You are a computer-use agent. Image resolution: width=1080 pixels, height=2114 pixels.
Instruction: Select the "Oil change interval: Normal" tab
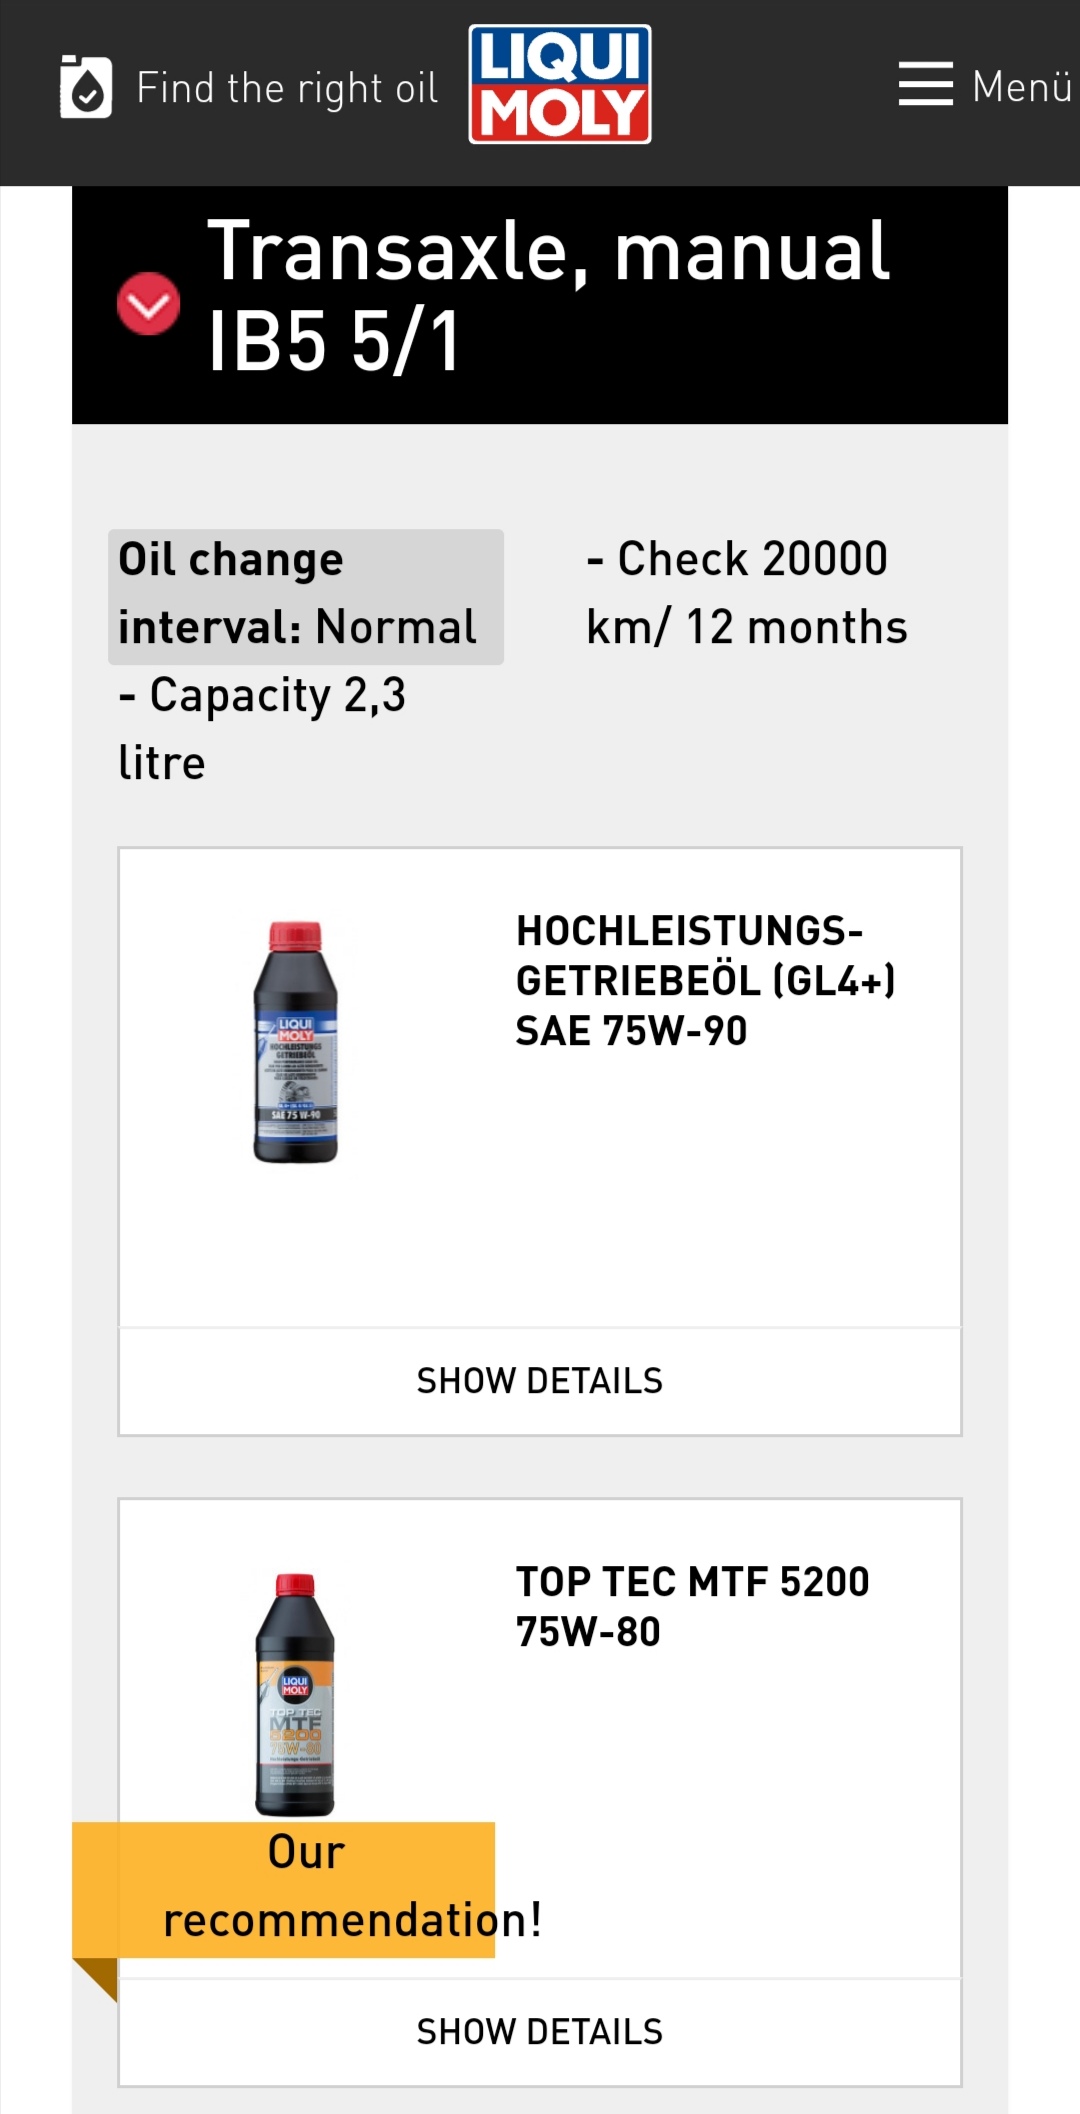click(x=305, y=596)
